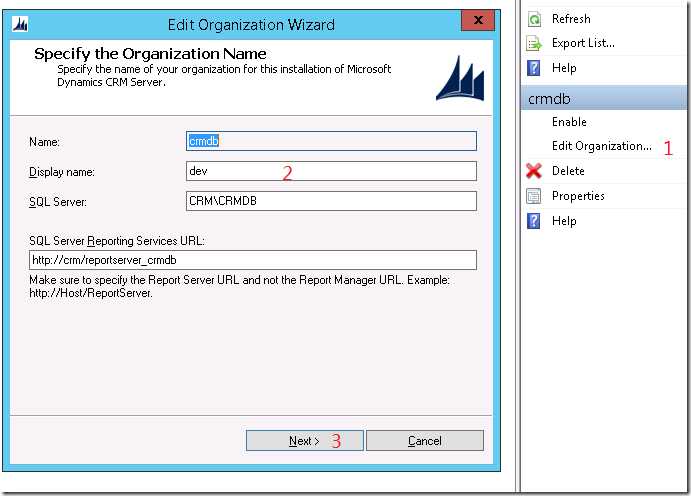This screenshot has height=496, width=691.
Task: Click the Report Server URL example note
Action: (239, 286)
